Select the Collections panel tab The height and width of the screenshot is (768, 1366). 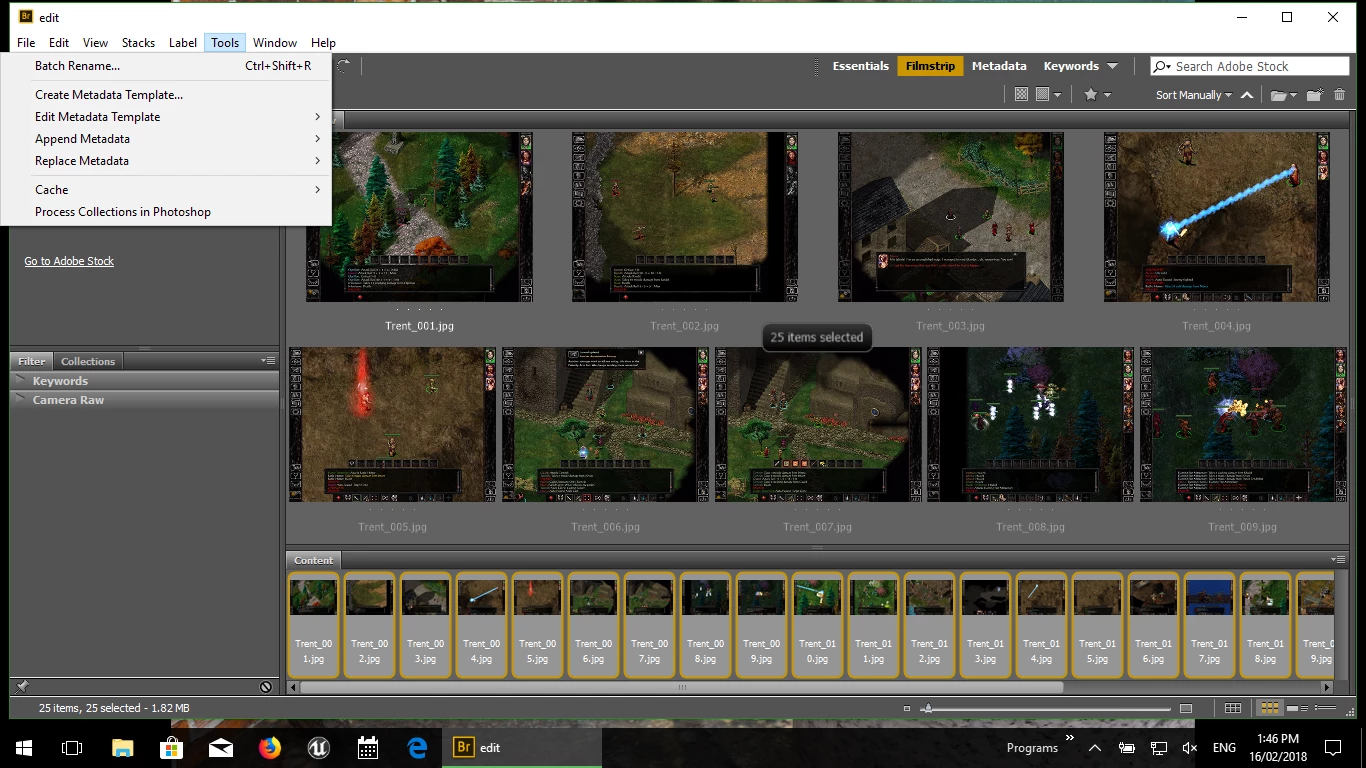88,361
